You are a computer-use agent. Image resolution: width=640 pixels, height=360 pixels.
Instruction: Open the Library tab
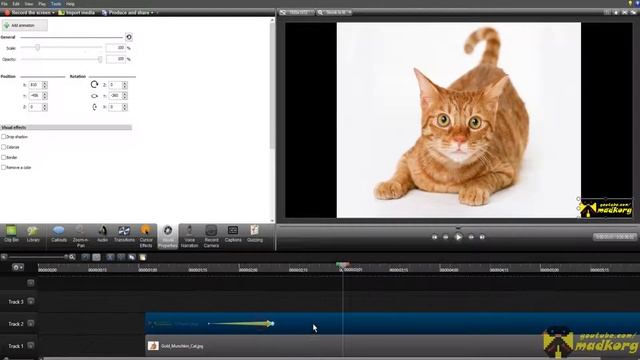point(33,235)
